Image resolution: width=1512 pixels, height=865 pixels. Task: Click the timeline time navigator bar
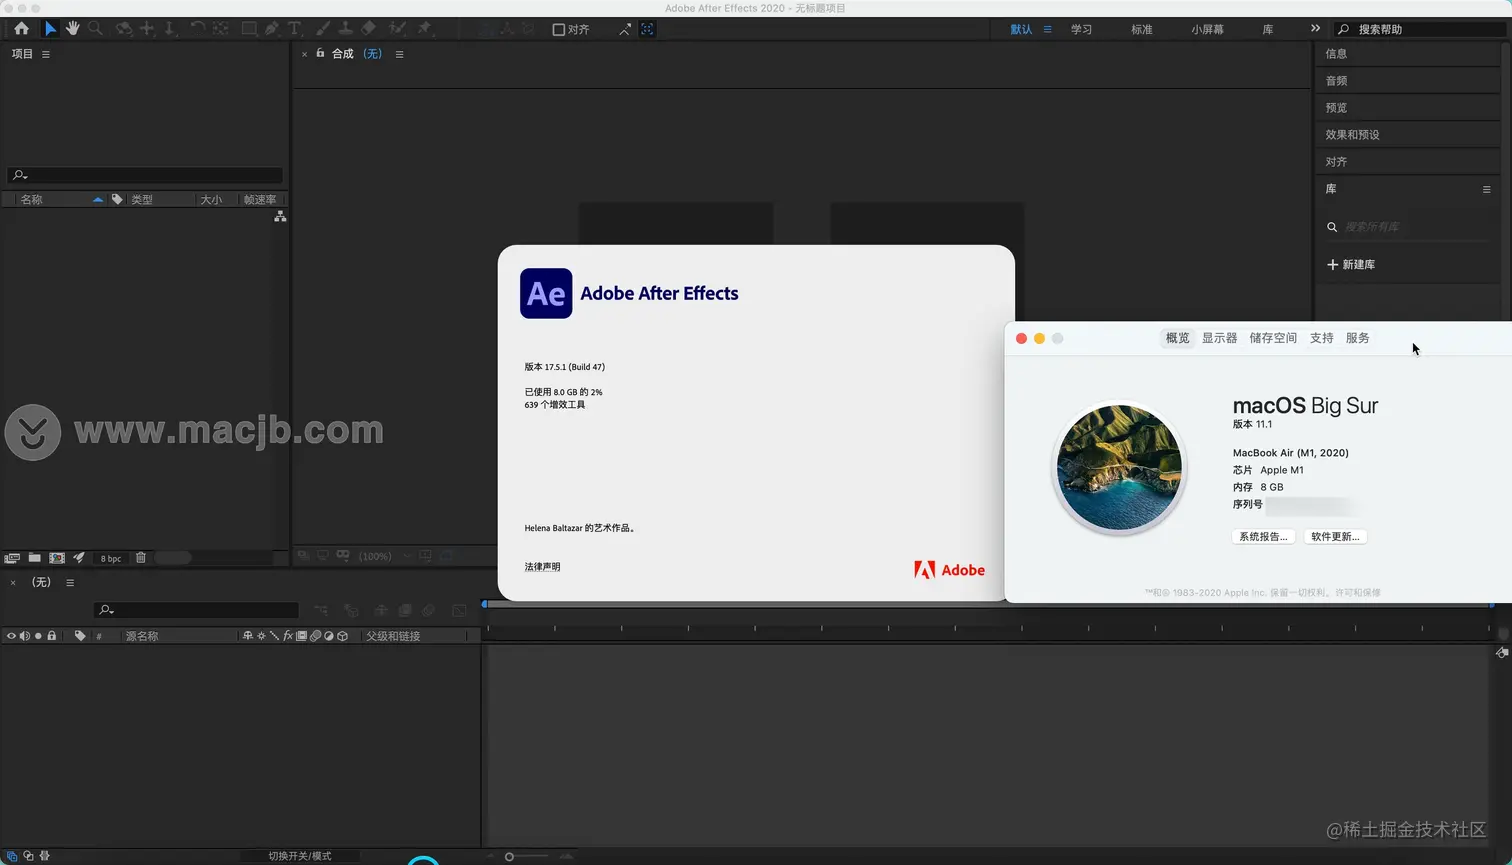click(988, 604)
